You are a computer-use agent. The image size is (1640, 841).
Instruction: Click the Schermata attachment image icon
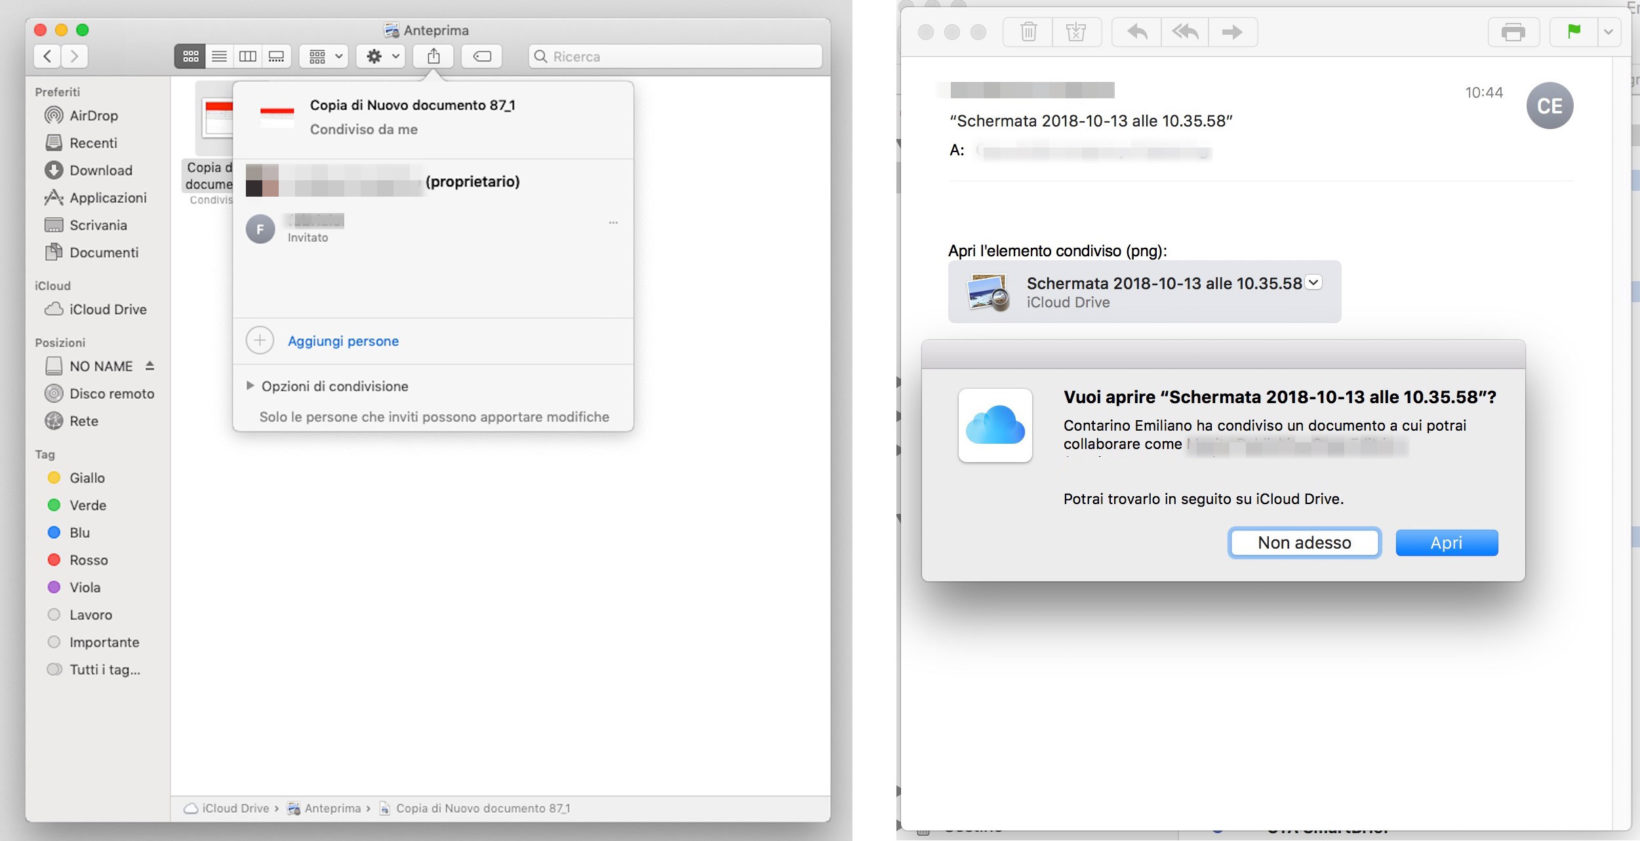[988, 292]
